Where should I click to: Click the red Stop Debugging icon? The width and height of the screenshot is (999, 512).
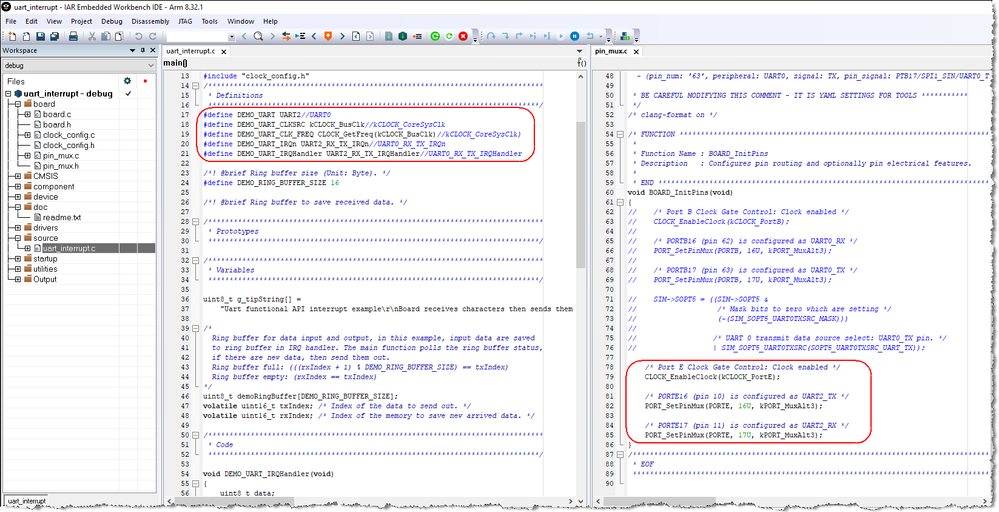tap(463, 36)
